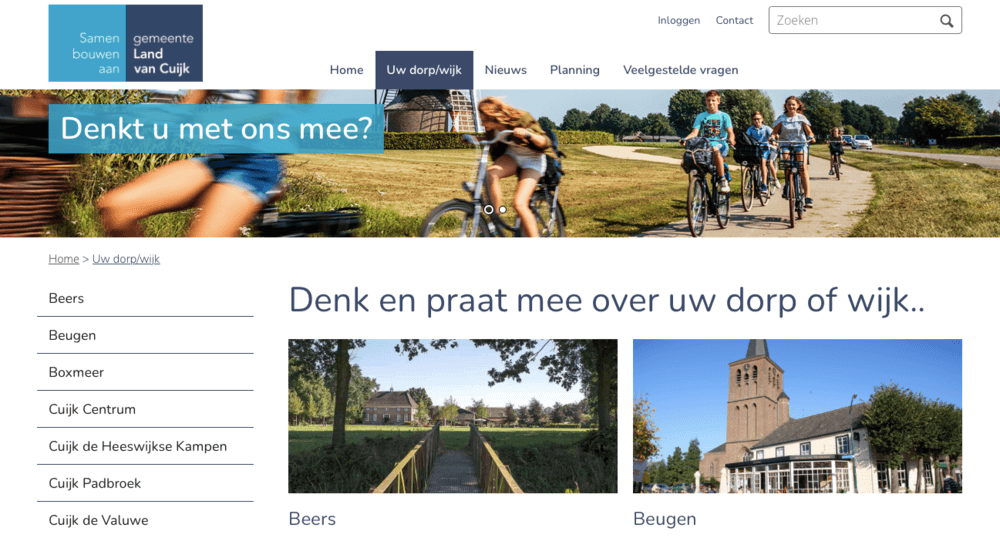
Task: Select Beers in the sidebar list
Action: (x=145, y=298)
